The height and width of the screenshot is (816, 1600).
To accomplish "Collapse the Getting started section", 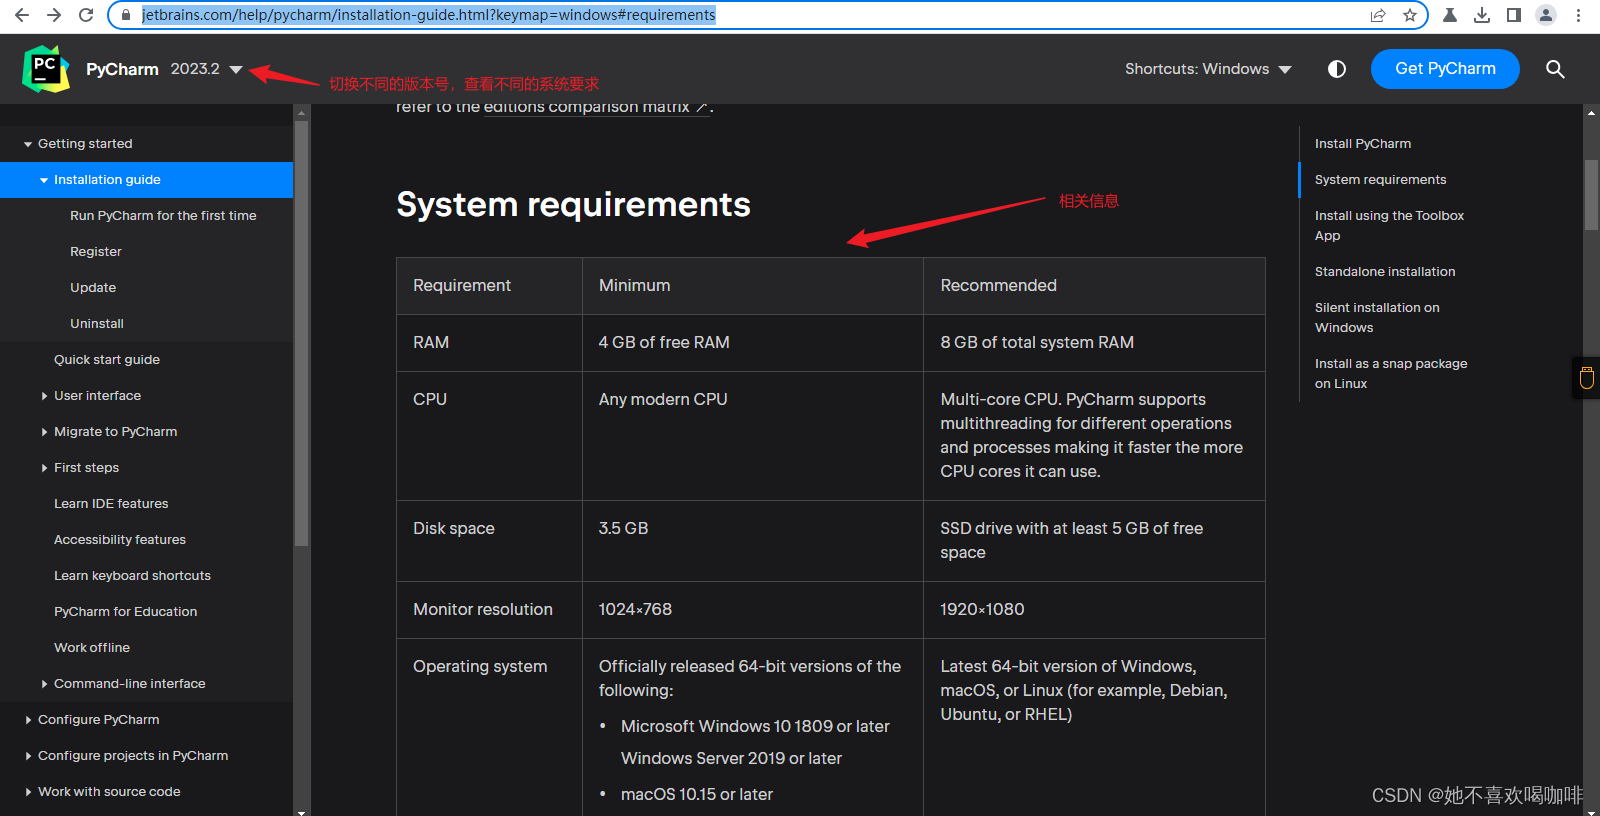I will point(28,144).
